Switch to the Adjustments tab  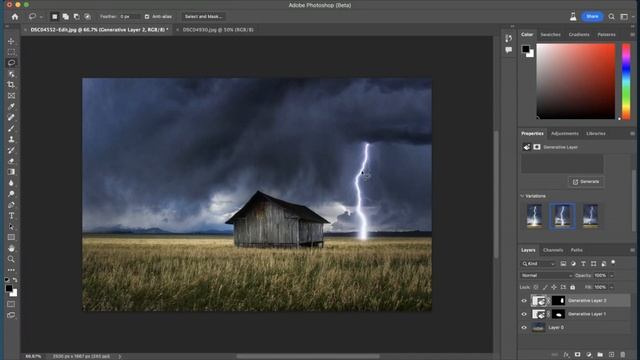pos(564,133)
